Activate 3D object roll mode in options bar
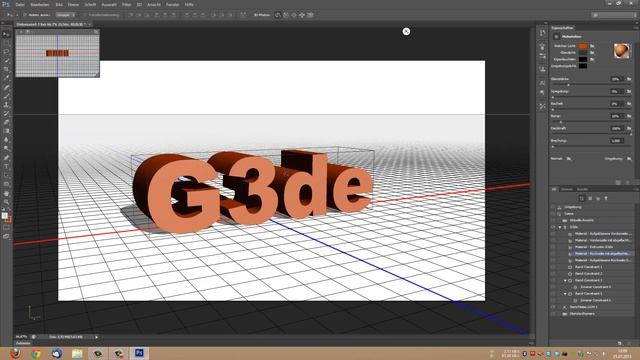Viewport: 640px width, 360px height. click(x=286, y=15)
